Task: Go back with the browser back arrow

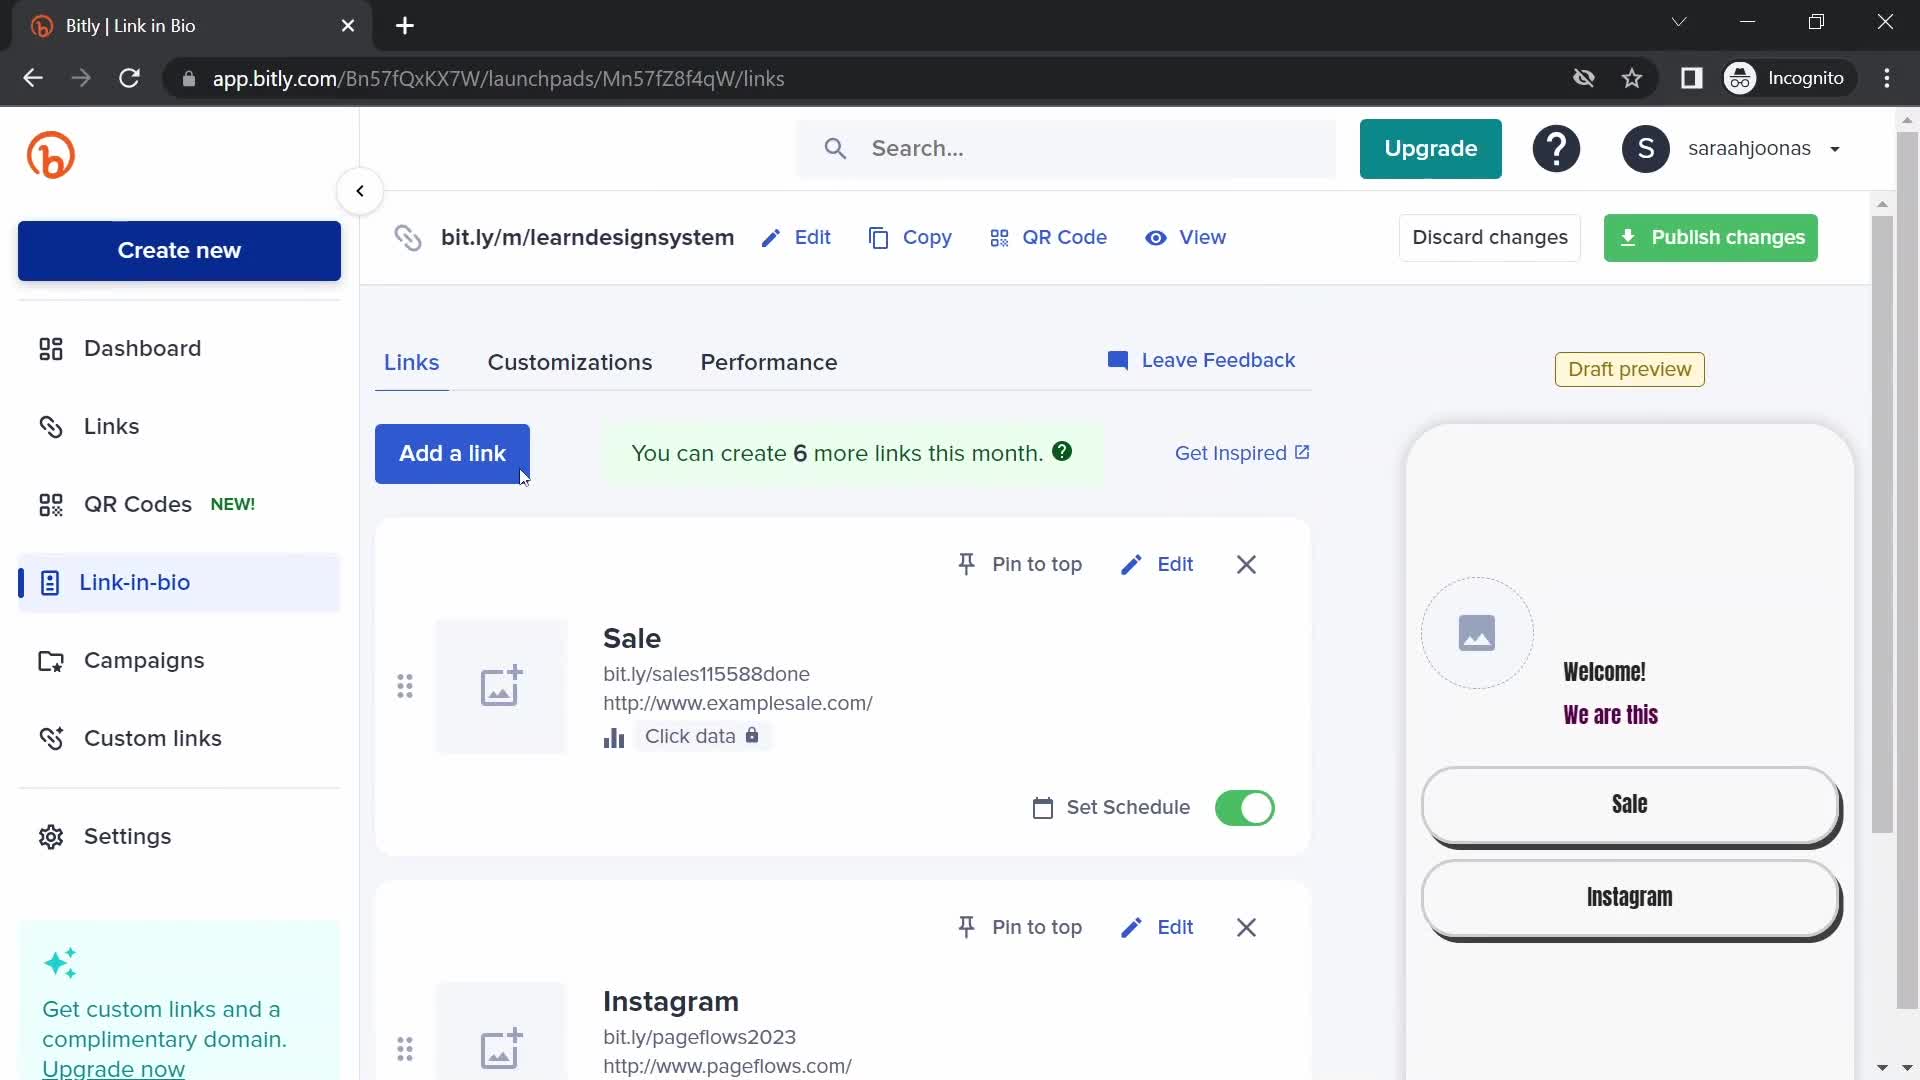Action: pos(33,78)
